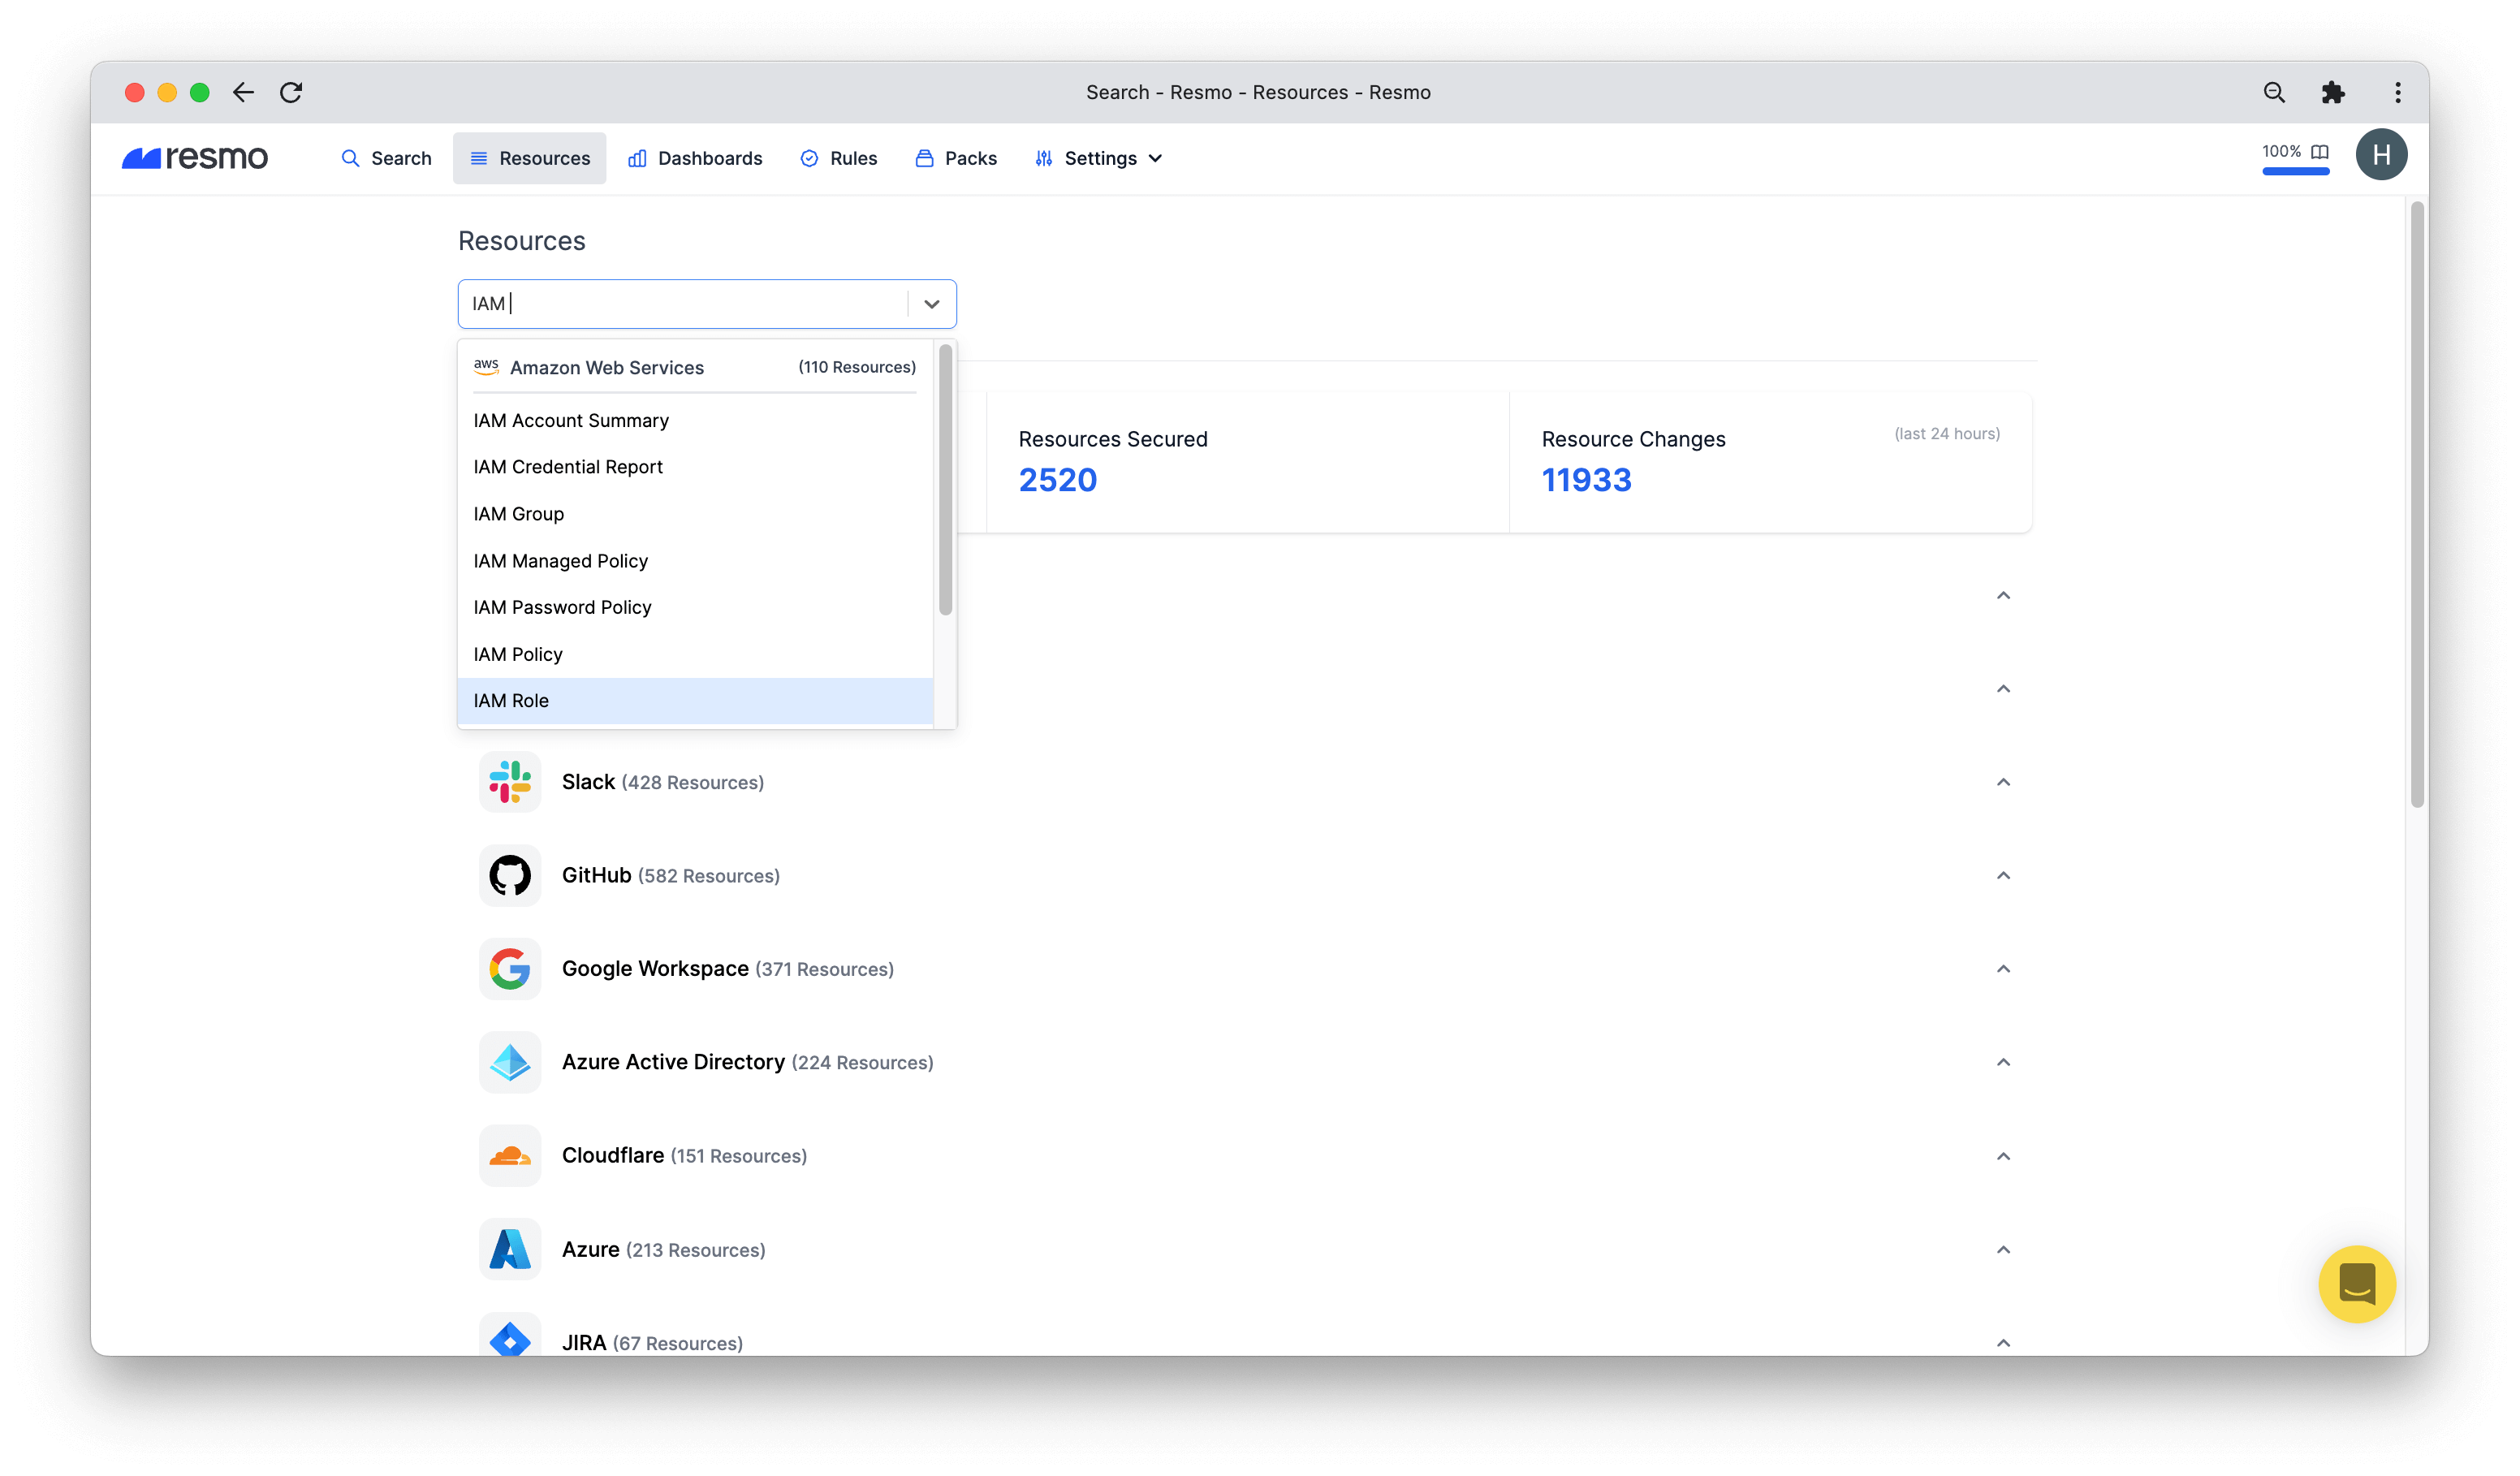Image resolution: width=2520 pixels, height=1476 pixels.
Task: Click Amazon Web Services group header
Action: [695, 367]
